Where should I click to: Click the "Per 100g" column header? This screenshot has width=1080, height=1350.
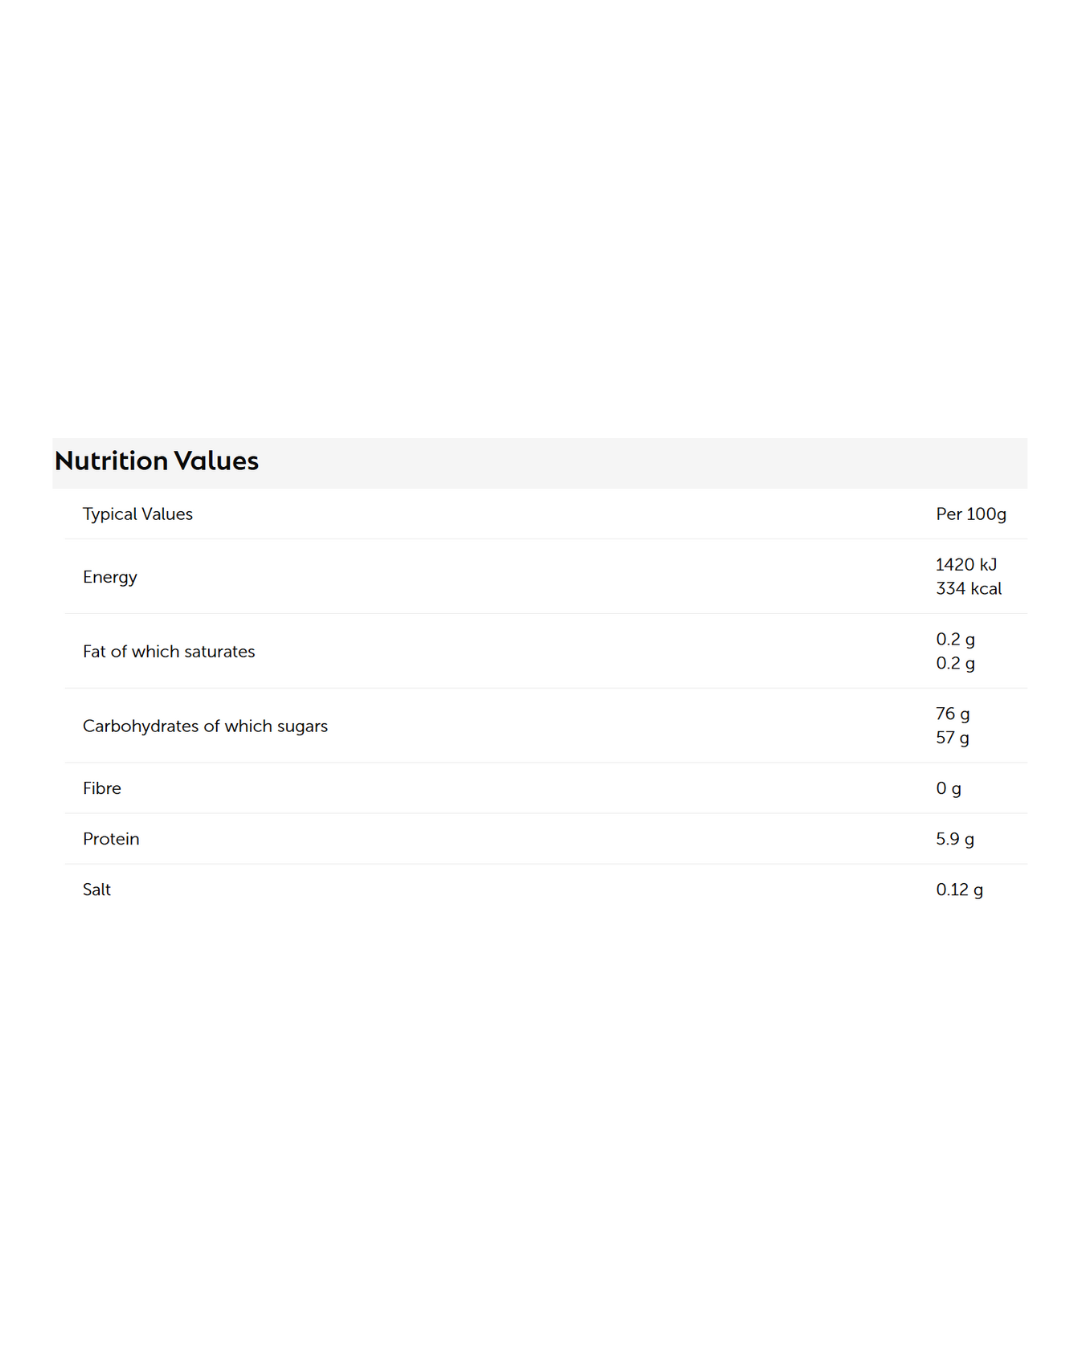click(x=970, y=514)
